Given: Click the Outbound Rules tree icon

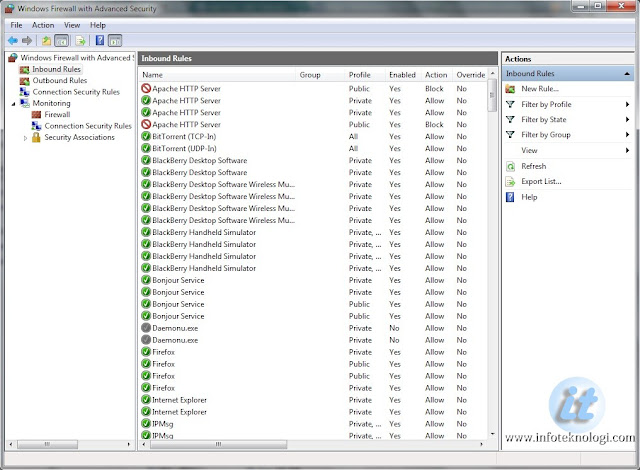Looking at the screenshot, I should point(24,81).
